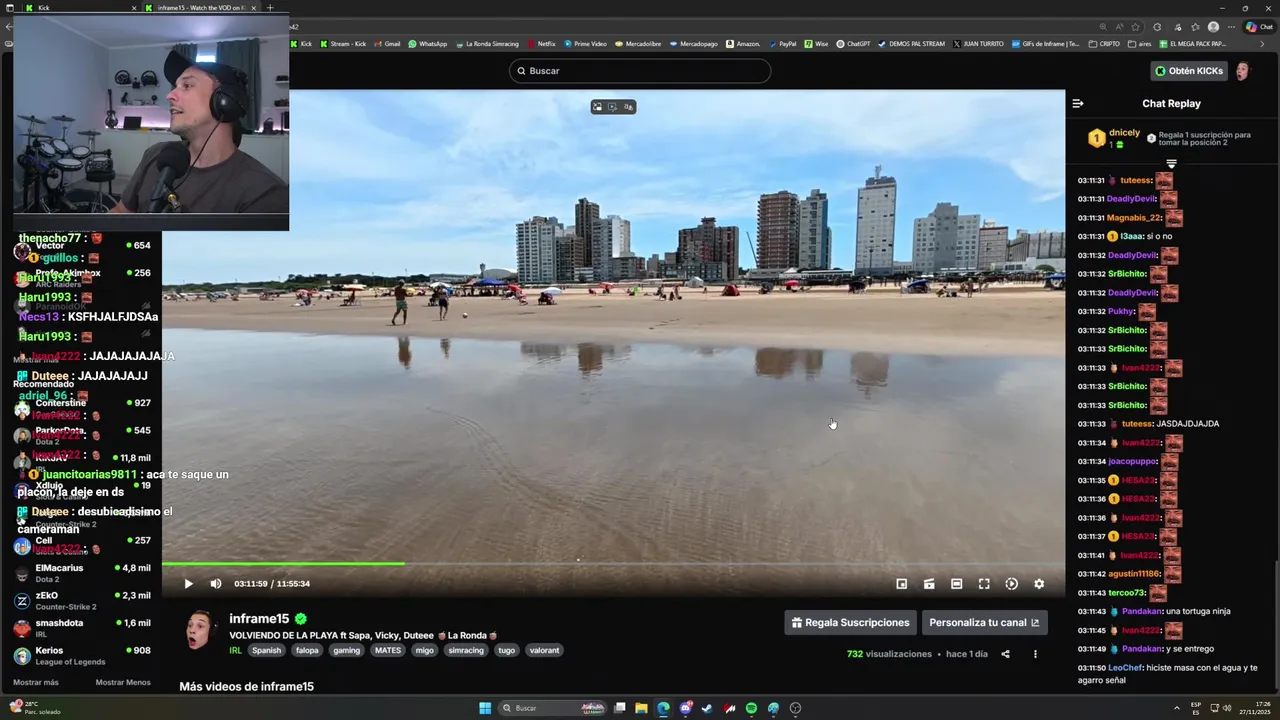Play the paused VOD video
The height and width of the screenshot is (720, 1280).
coord(188,584)
